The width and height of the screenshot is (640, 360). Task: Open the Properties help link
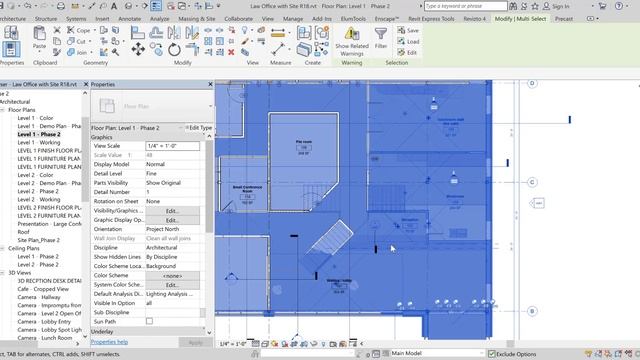[109, 342]
